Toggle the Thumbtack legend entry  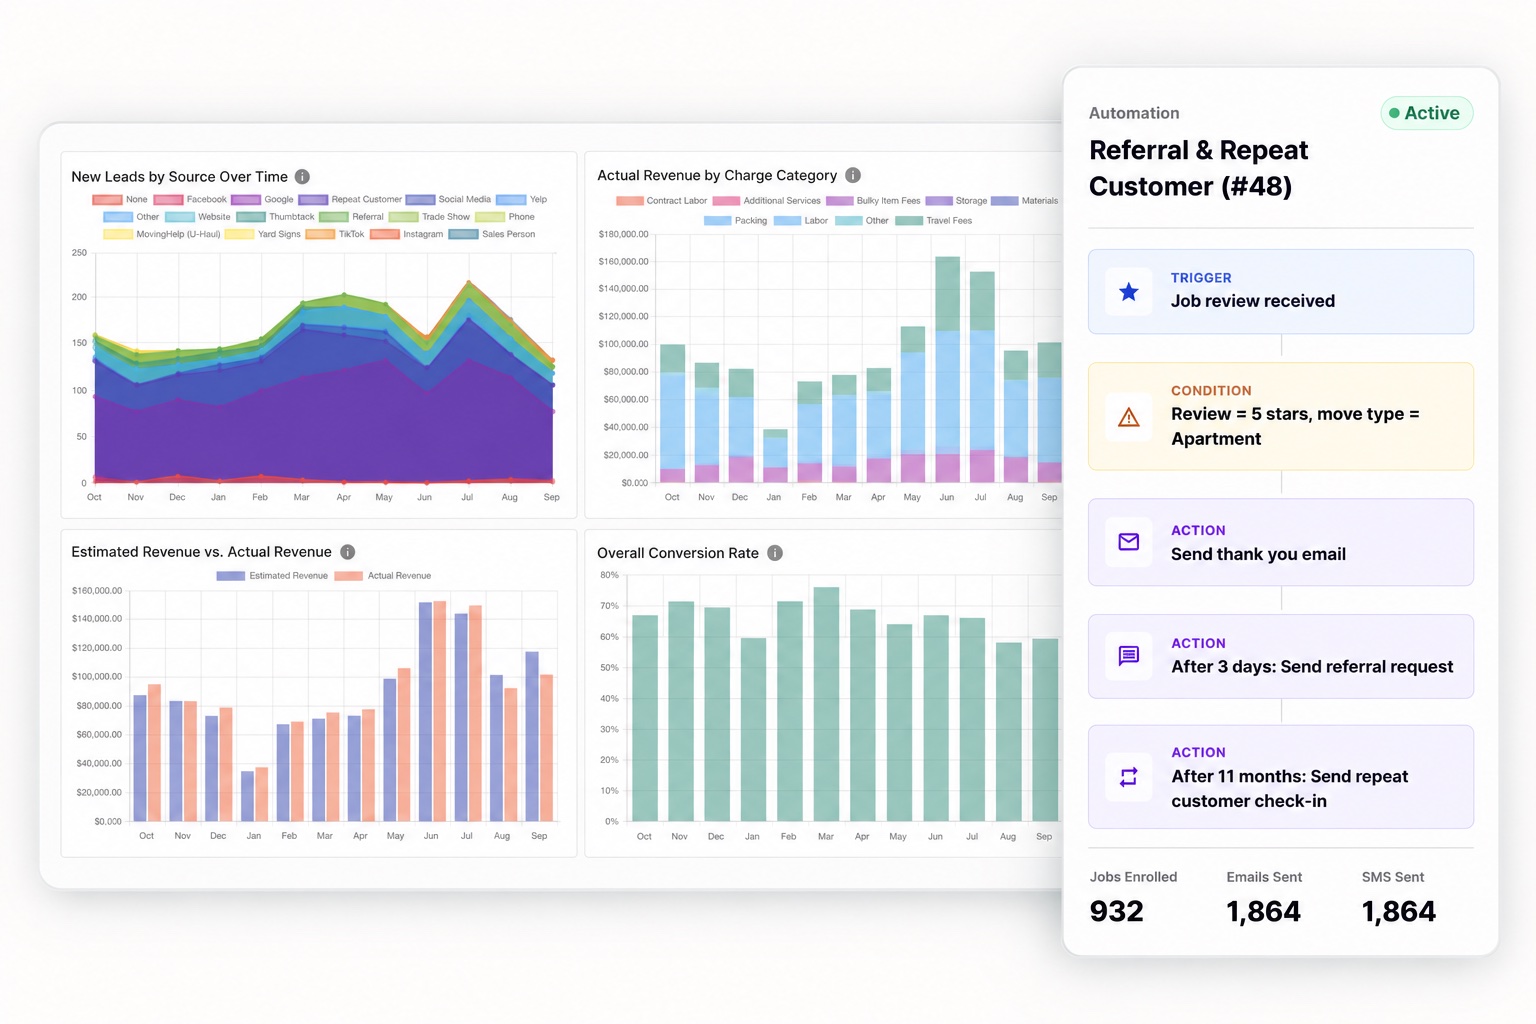(x=275, y=217)
